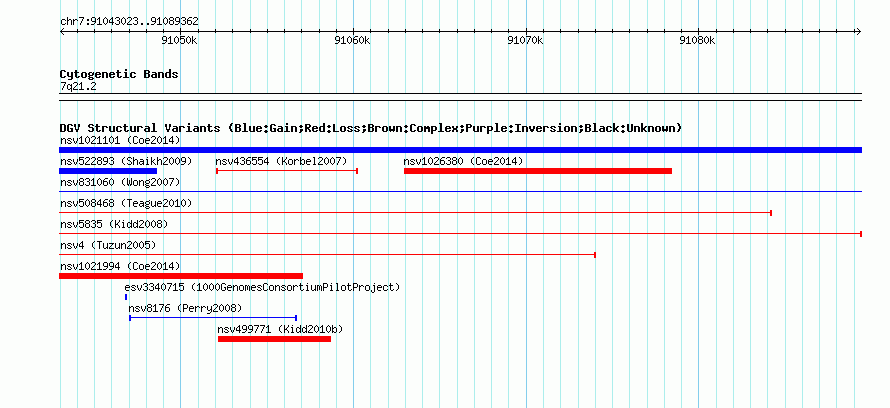Select the nsv522893 blue variant bar
Viewport: 890px width, 408px height.
(108, 171)
